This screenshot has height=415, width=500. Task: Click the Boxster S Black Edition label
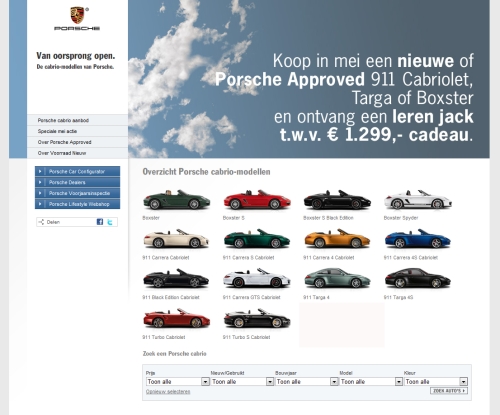328,218
